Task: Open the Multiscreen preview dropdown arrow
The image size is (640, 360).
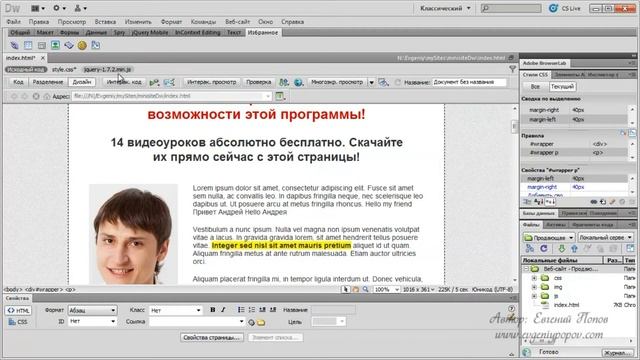Action: pos(371,82)
